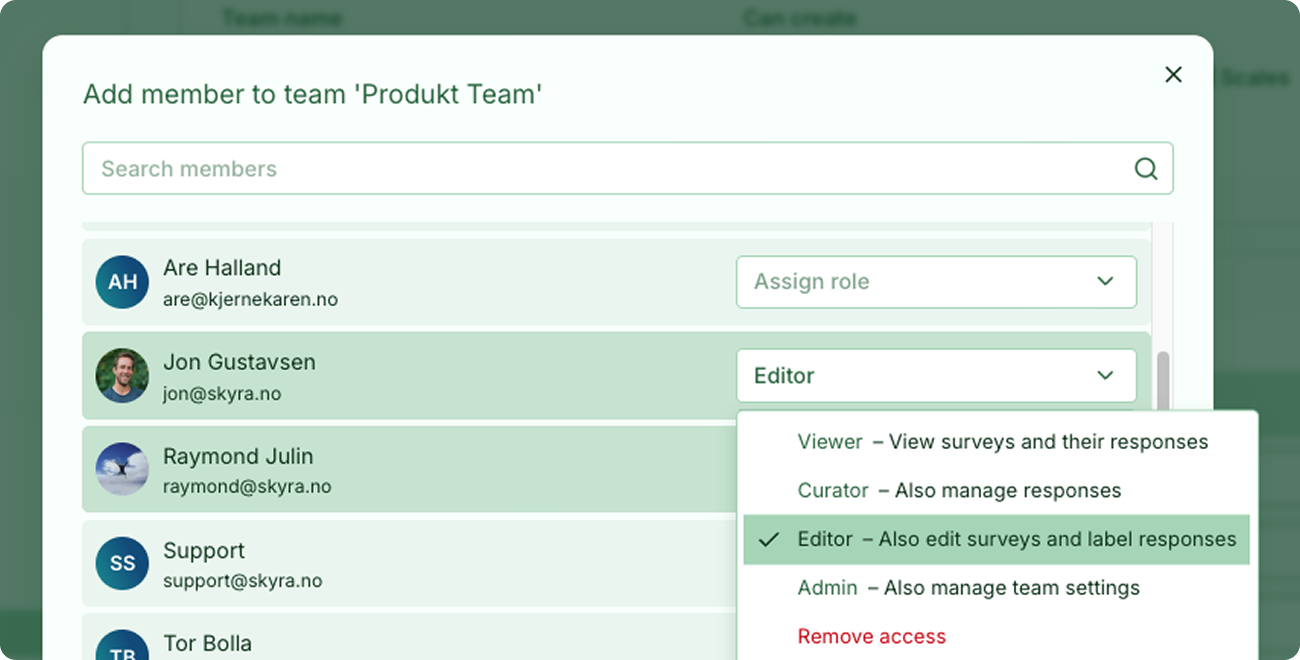Viewport: 1300px width, 660px height.
Task: Open Assign role dropdown for Are Halland
Action: point(936,282)
